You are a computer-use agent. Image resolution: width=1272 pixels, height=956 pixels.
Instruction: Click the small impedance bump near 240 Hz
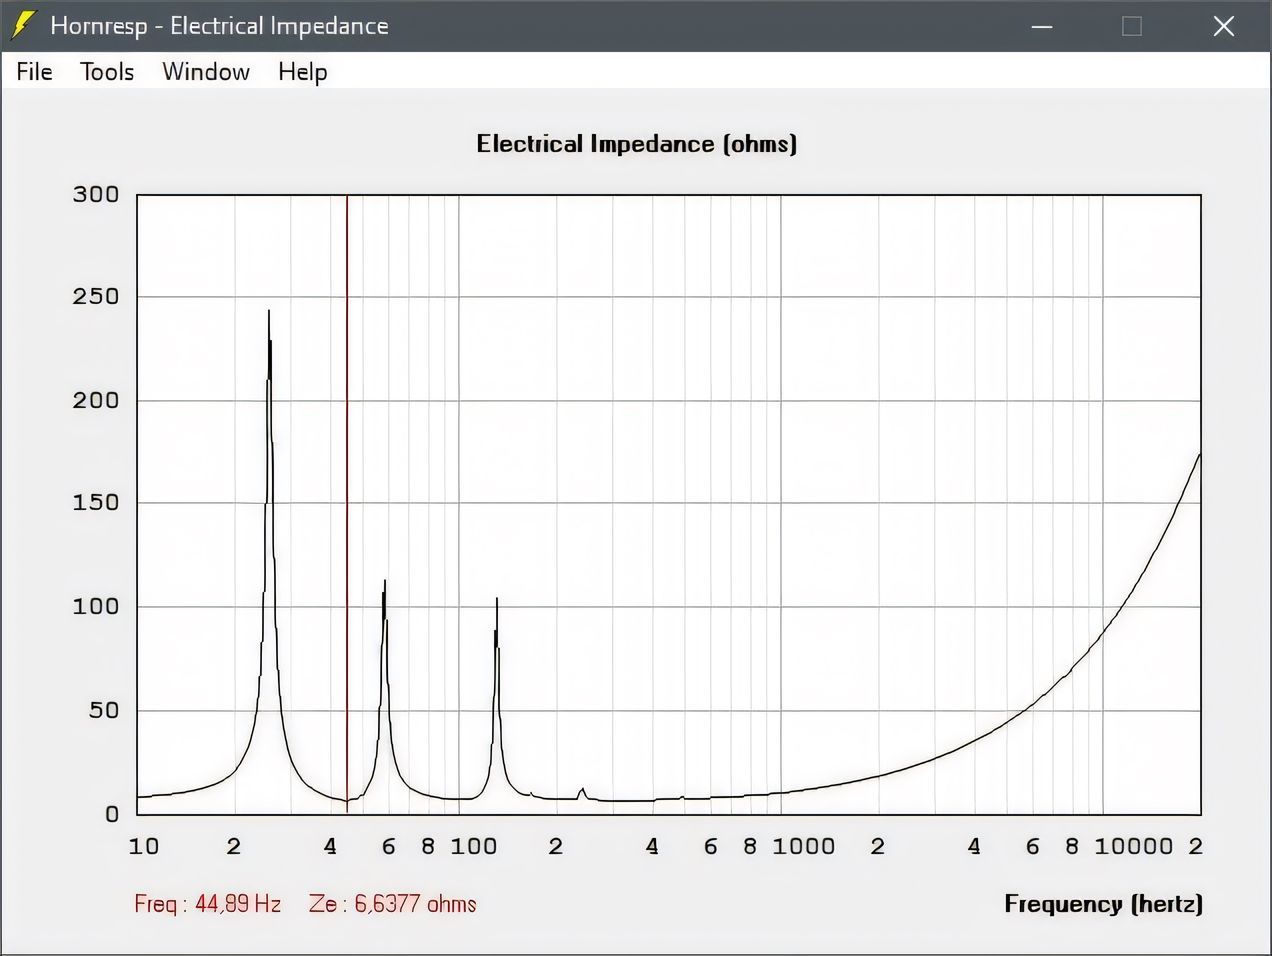pos(582,790)
